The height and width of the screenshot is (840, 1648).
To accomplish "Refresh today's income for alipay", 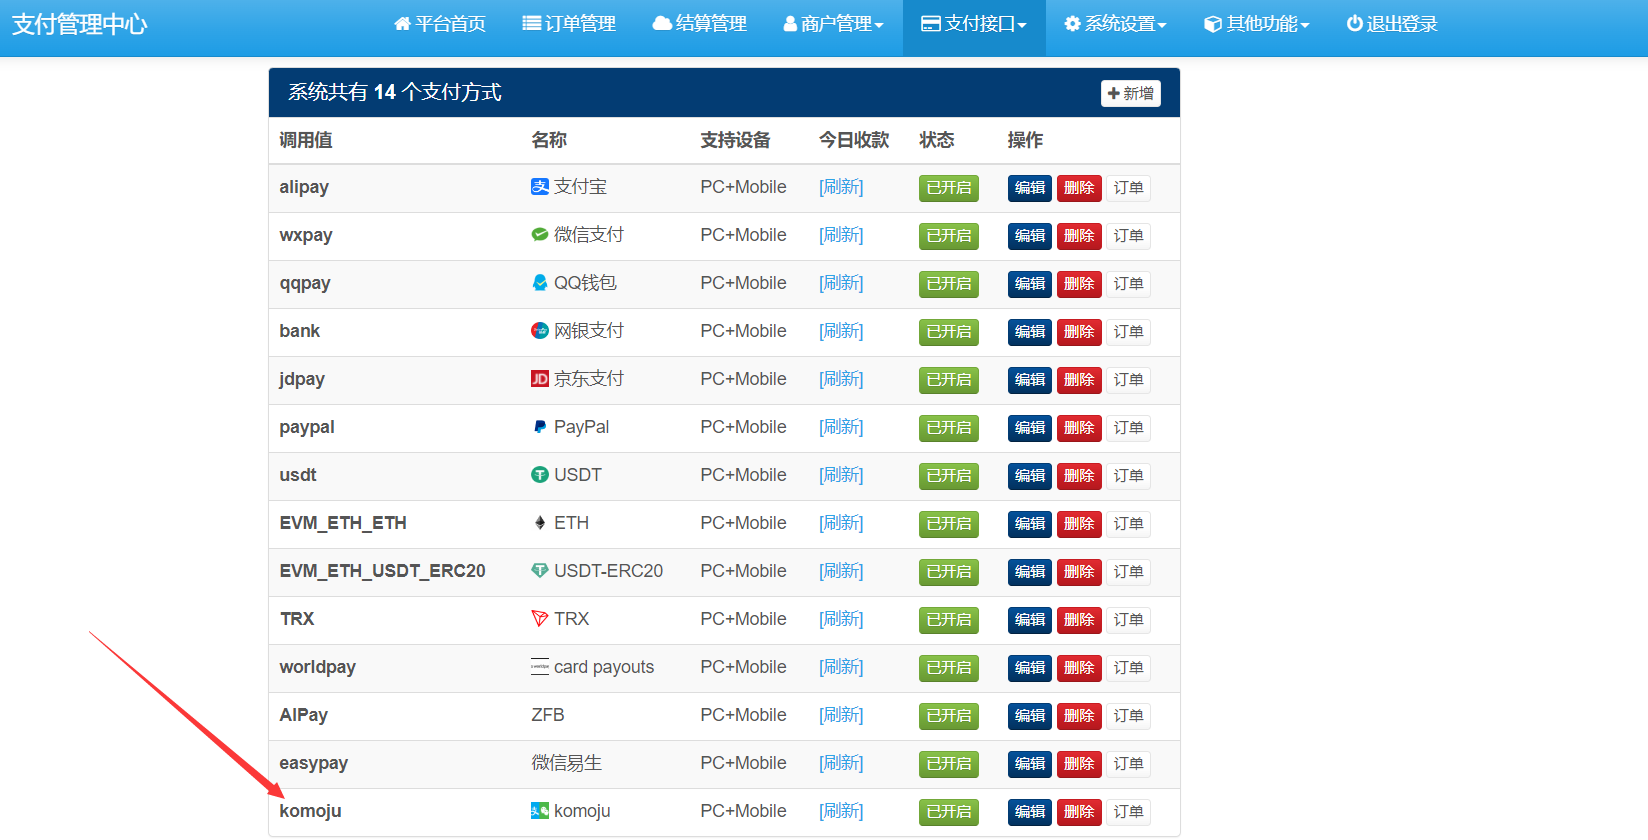I will (x=841, y=187).
